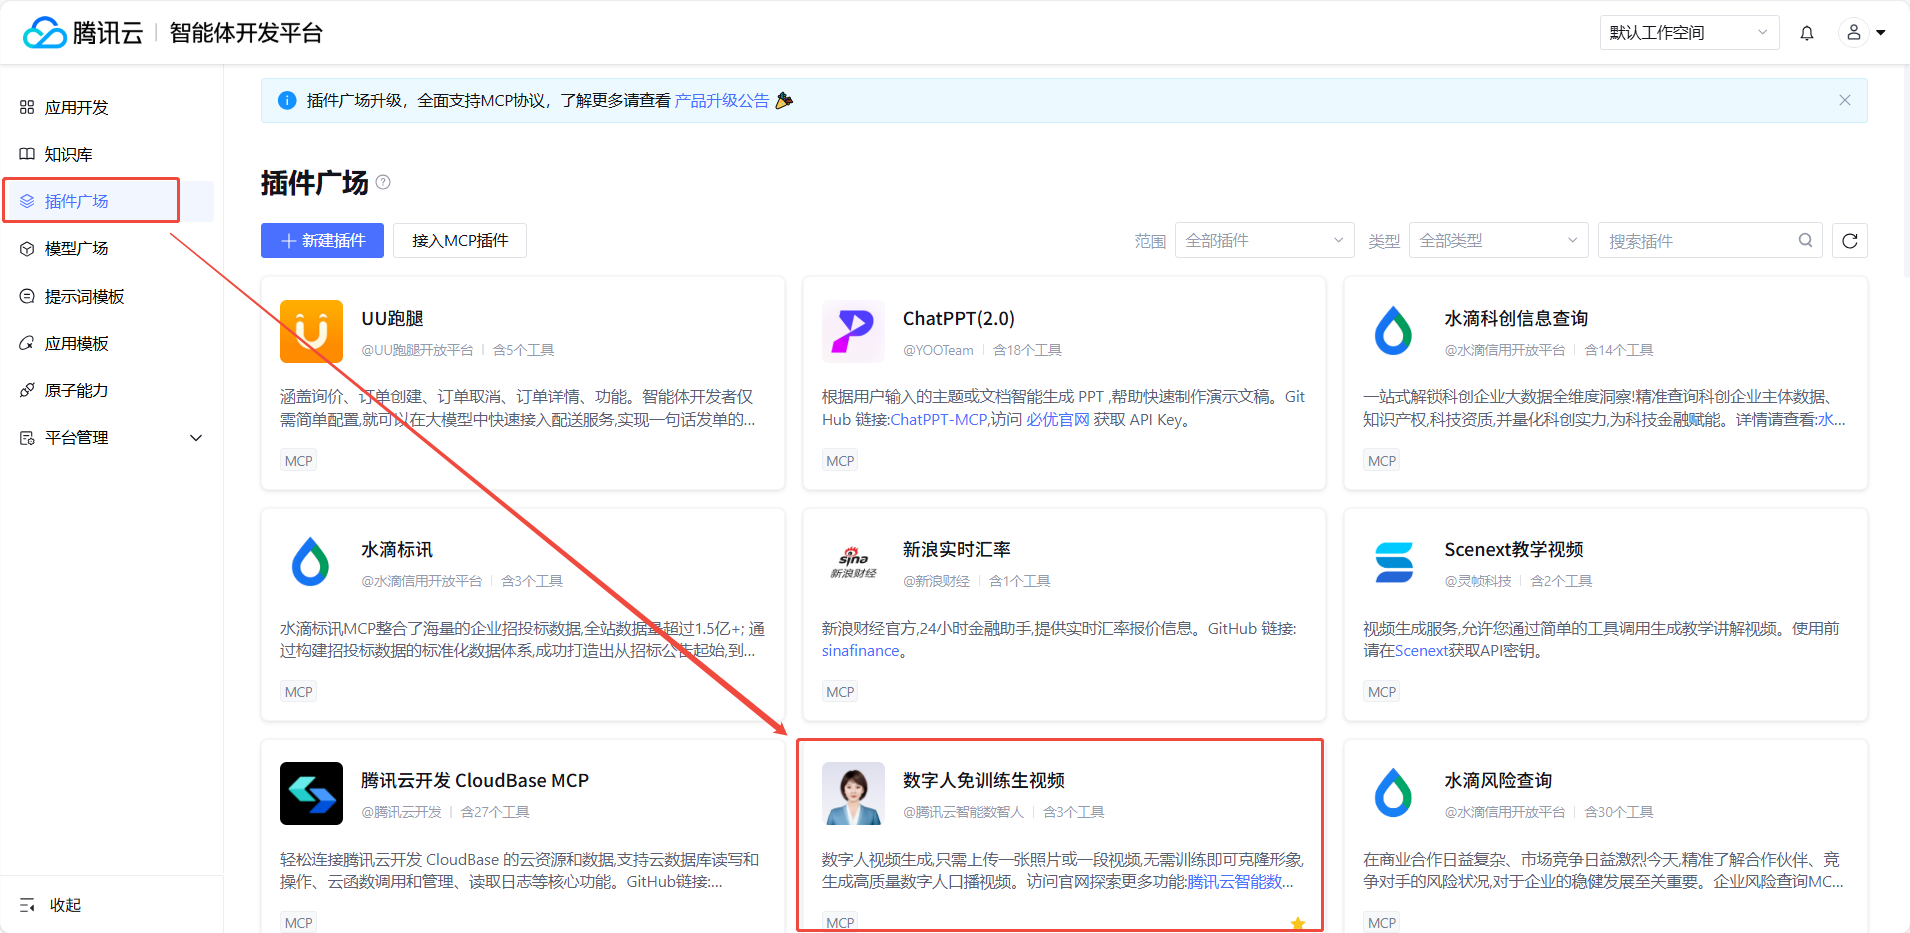Open the sinafinance GitHub link
The height and width of the screenshot is (933, 1910).
pyautogui.click(x=861, y=651)
